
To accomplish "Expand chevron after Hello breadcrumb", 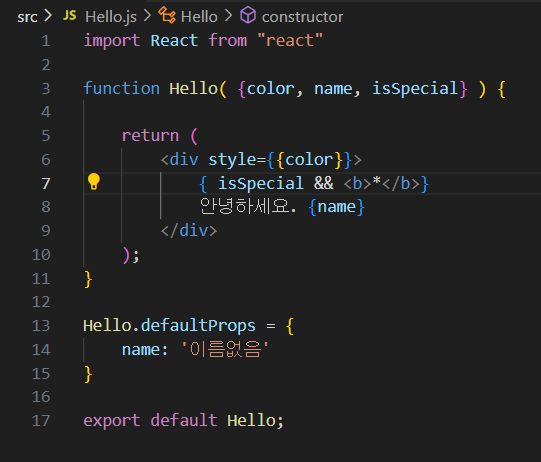I will pyautogui.click(x=228, y=16).
